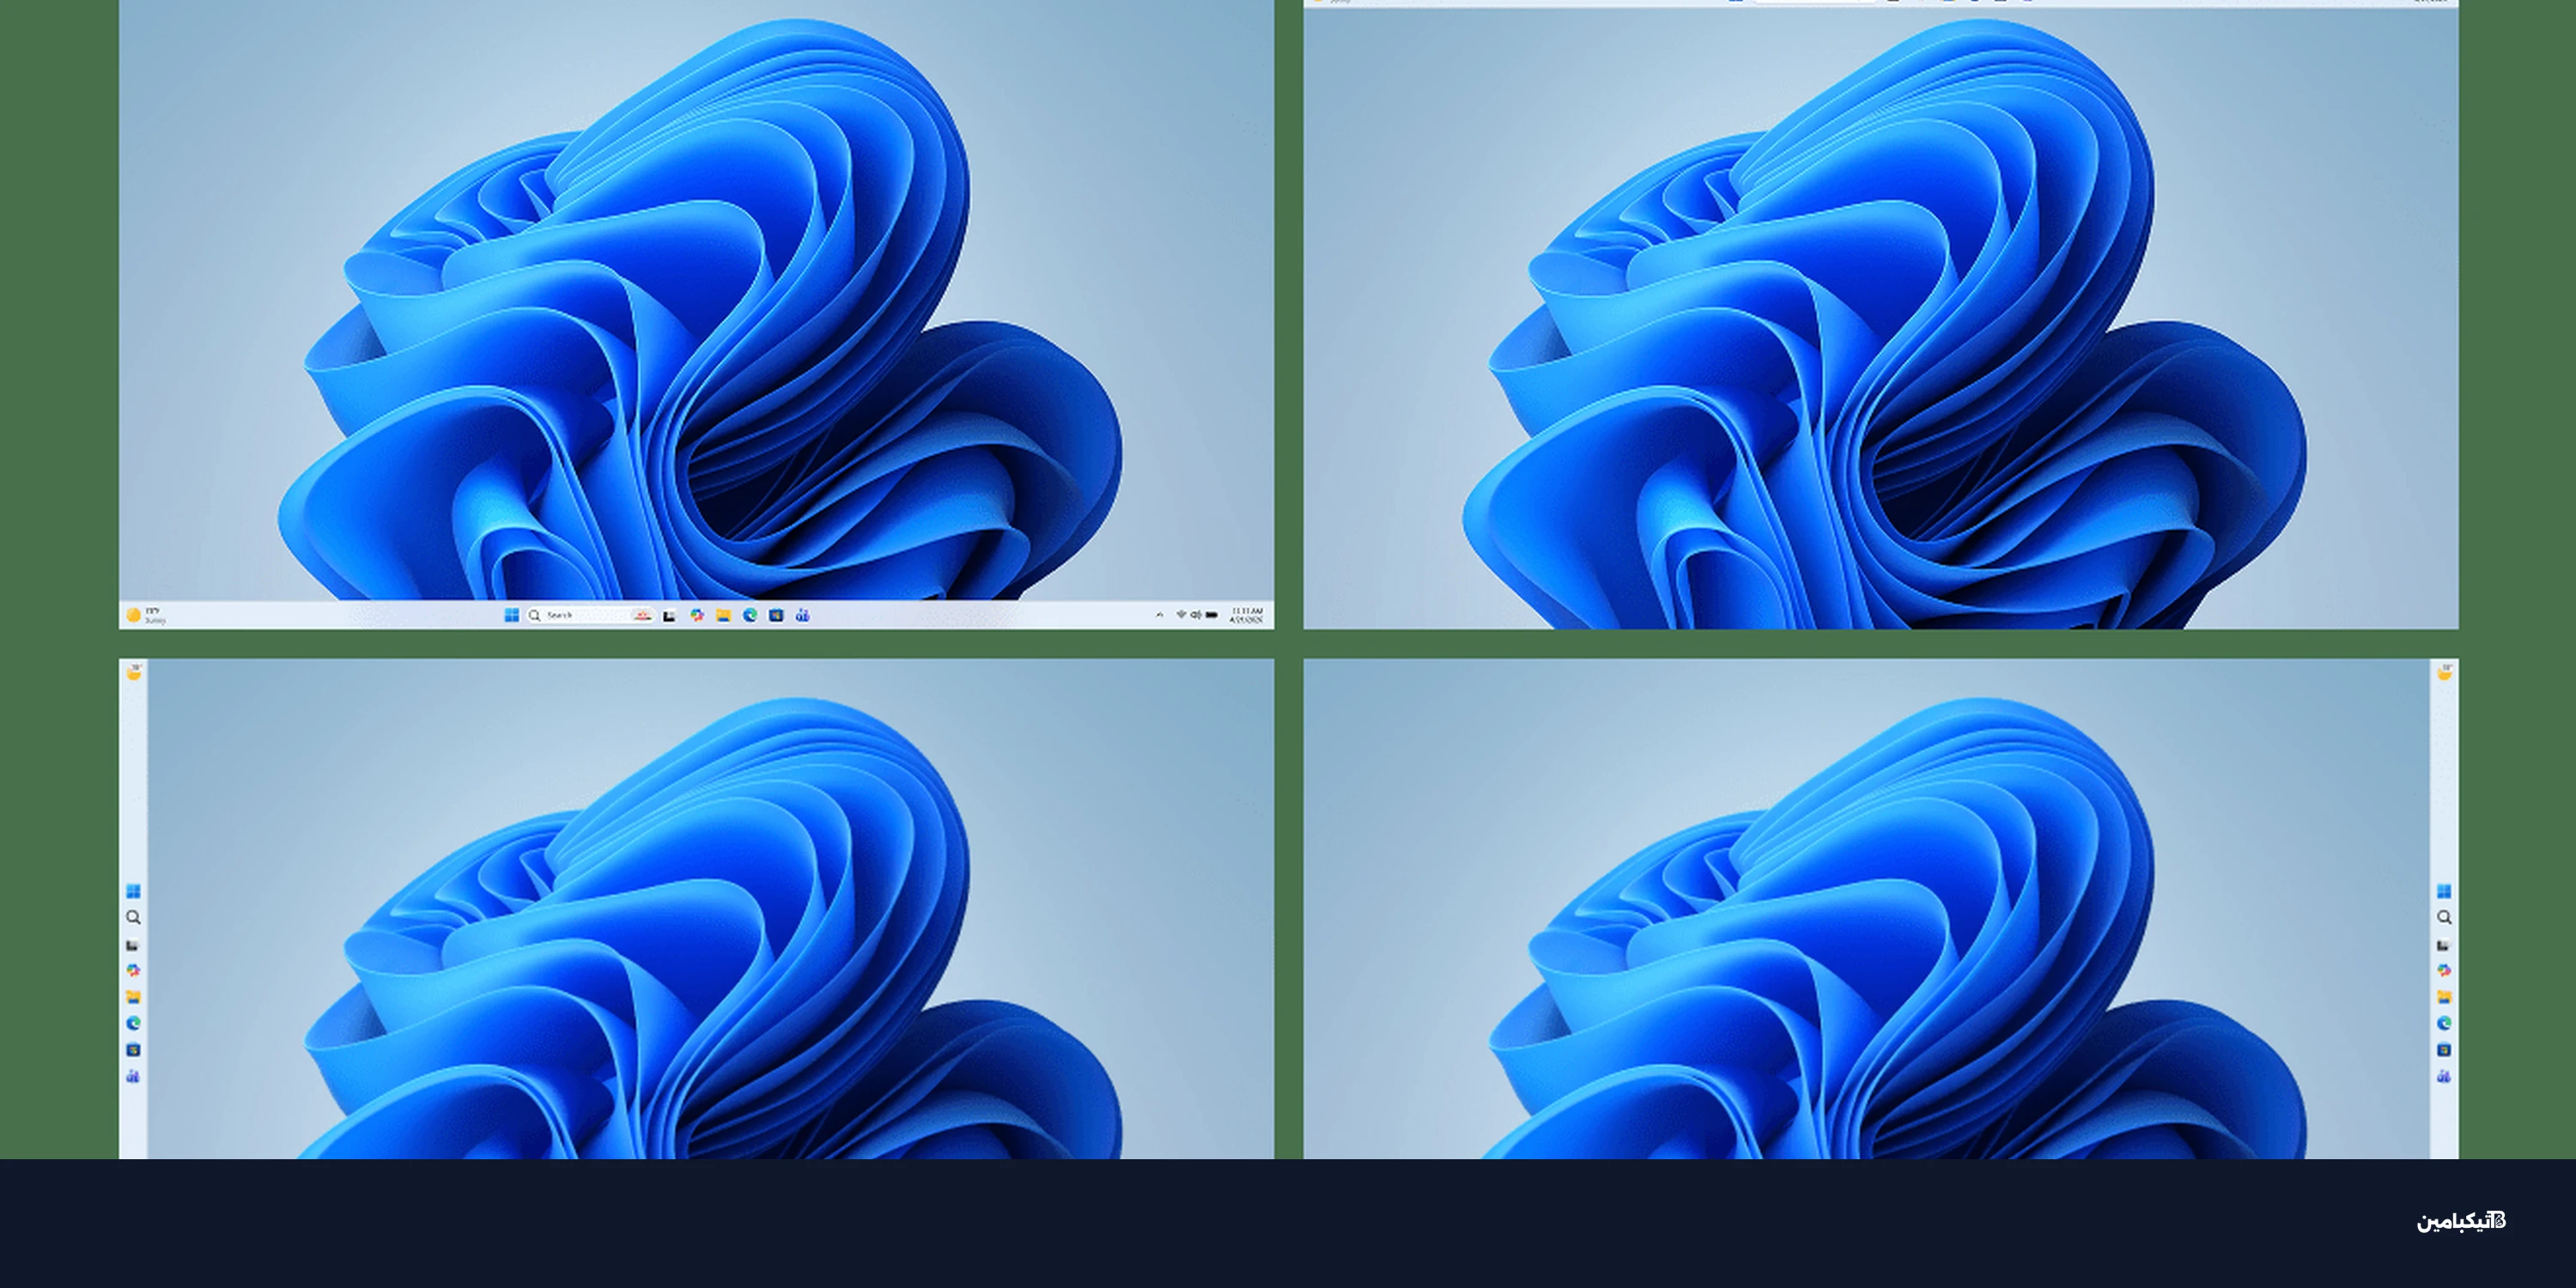Open Teams icon on bottom taskbar

coord(802,615)
